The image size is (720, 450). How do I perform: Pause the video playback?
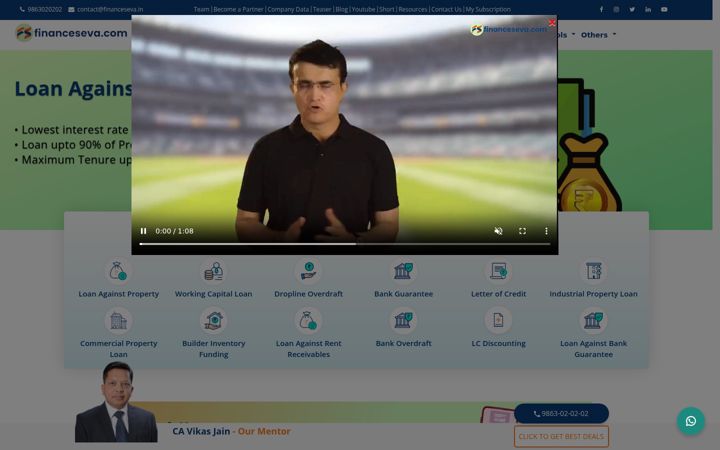143,231
